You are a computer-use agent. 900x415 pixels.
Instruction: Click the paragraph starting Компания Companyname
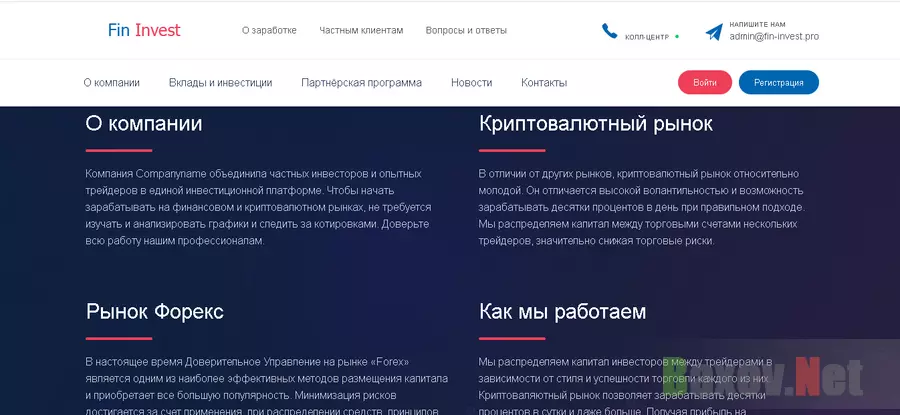(x=258, y=207)
